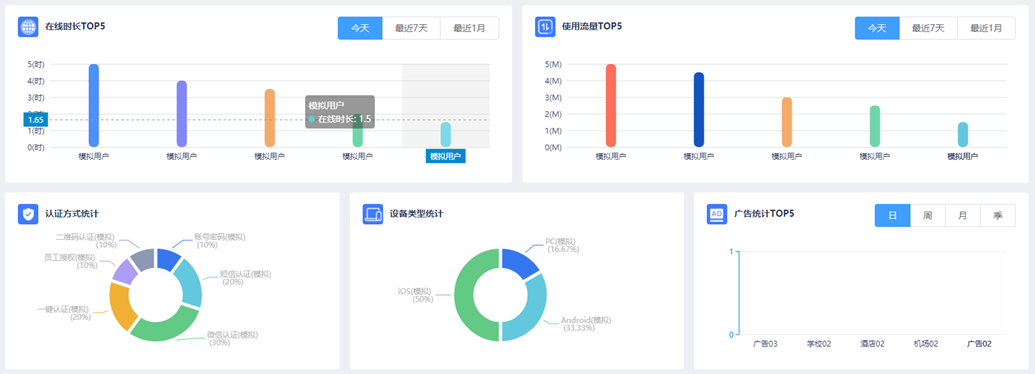
Task: Click the 广告02 axis label
Action: [980, 344]
